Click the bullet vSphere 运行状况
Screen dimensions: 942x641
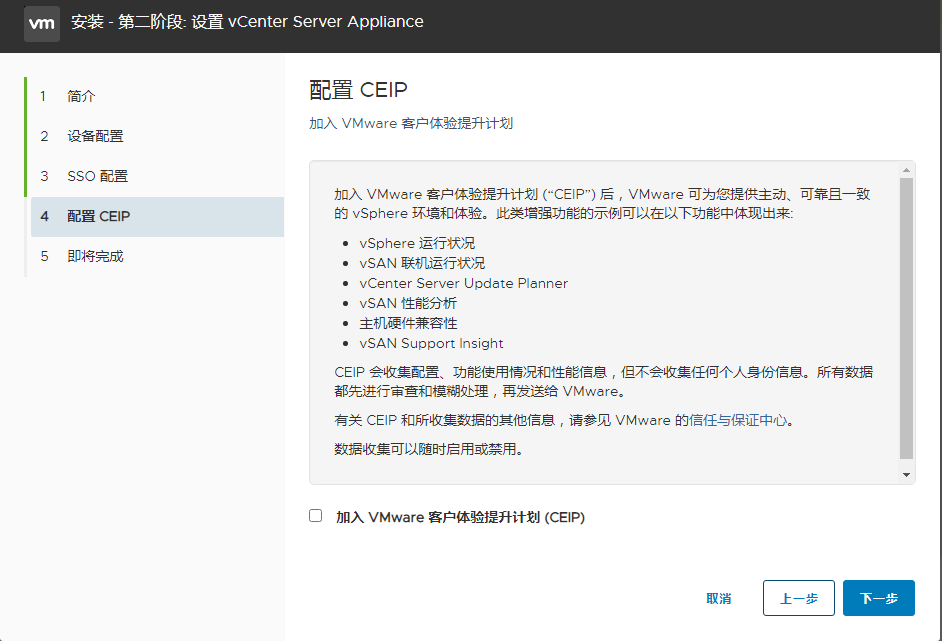[417, 243]
